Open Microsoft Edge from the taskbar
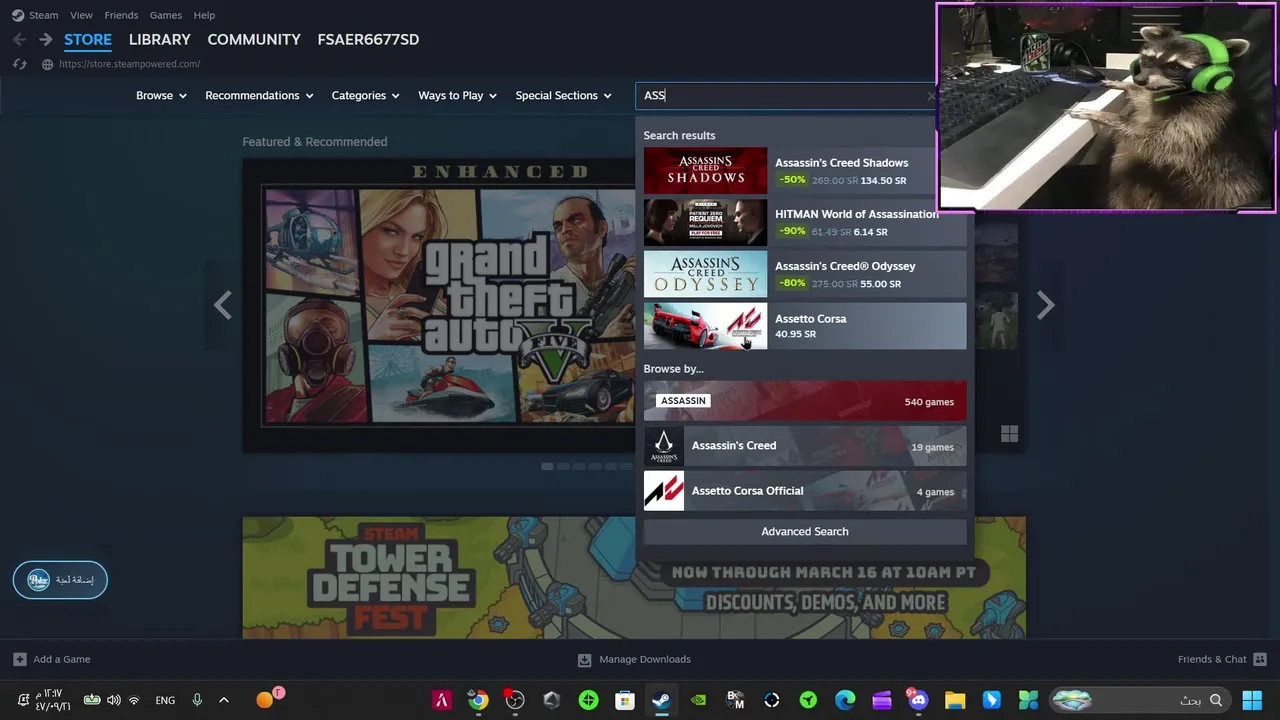The width and height of the screenshot is (1280, 720). pyautogui.click(x=845, y=700)
